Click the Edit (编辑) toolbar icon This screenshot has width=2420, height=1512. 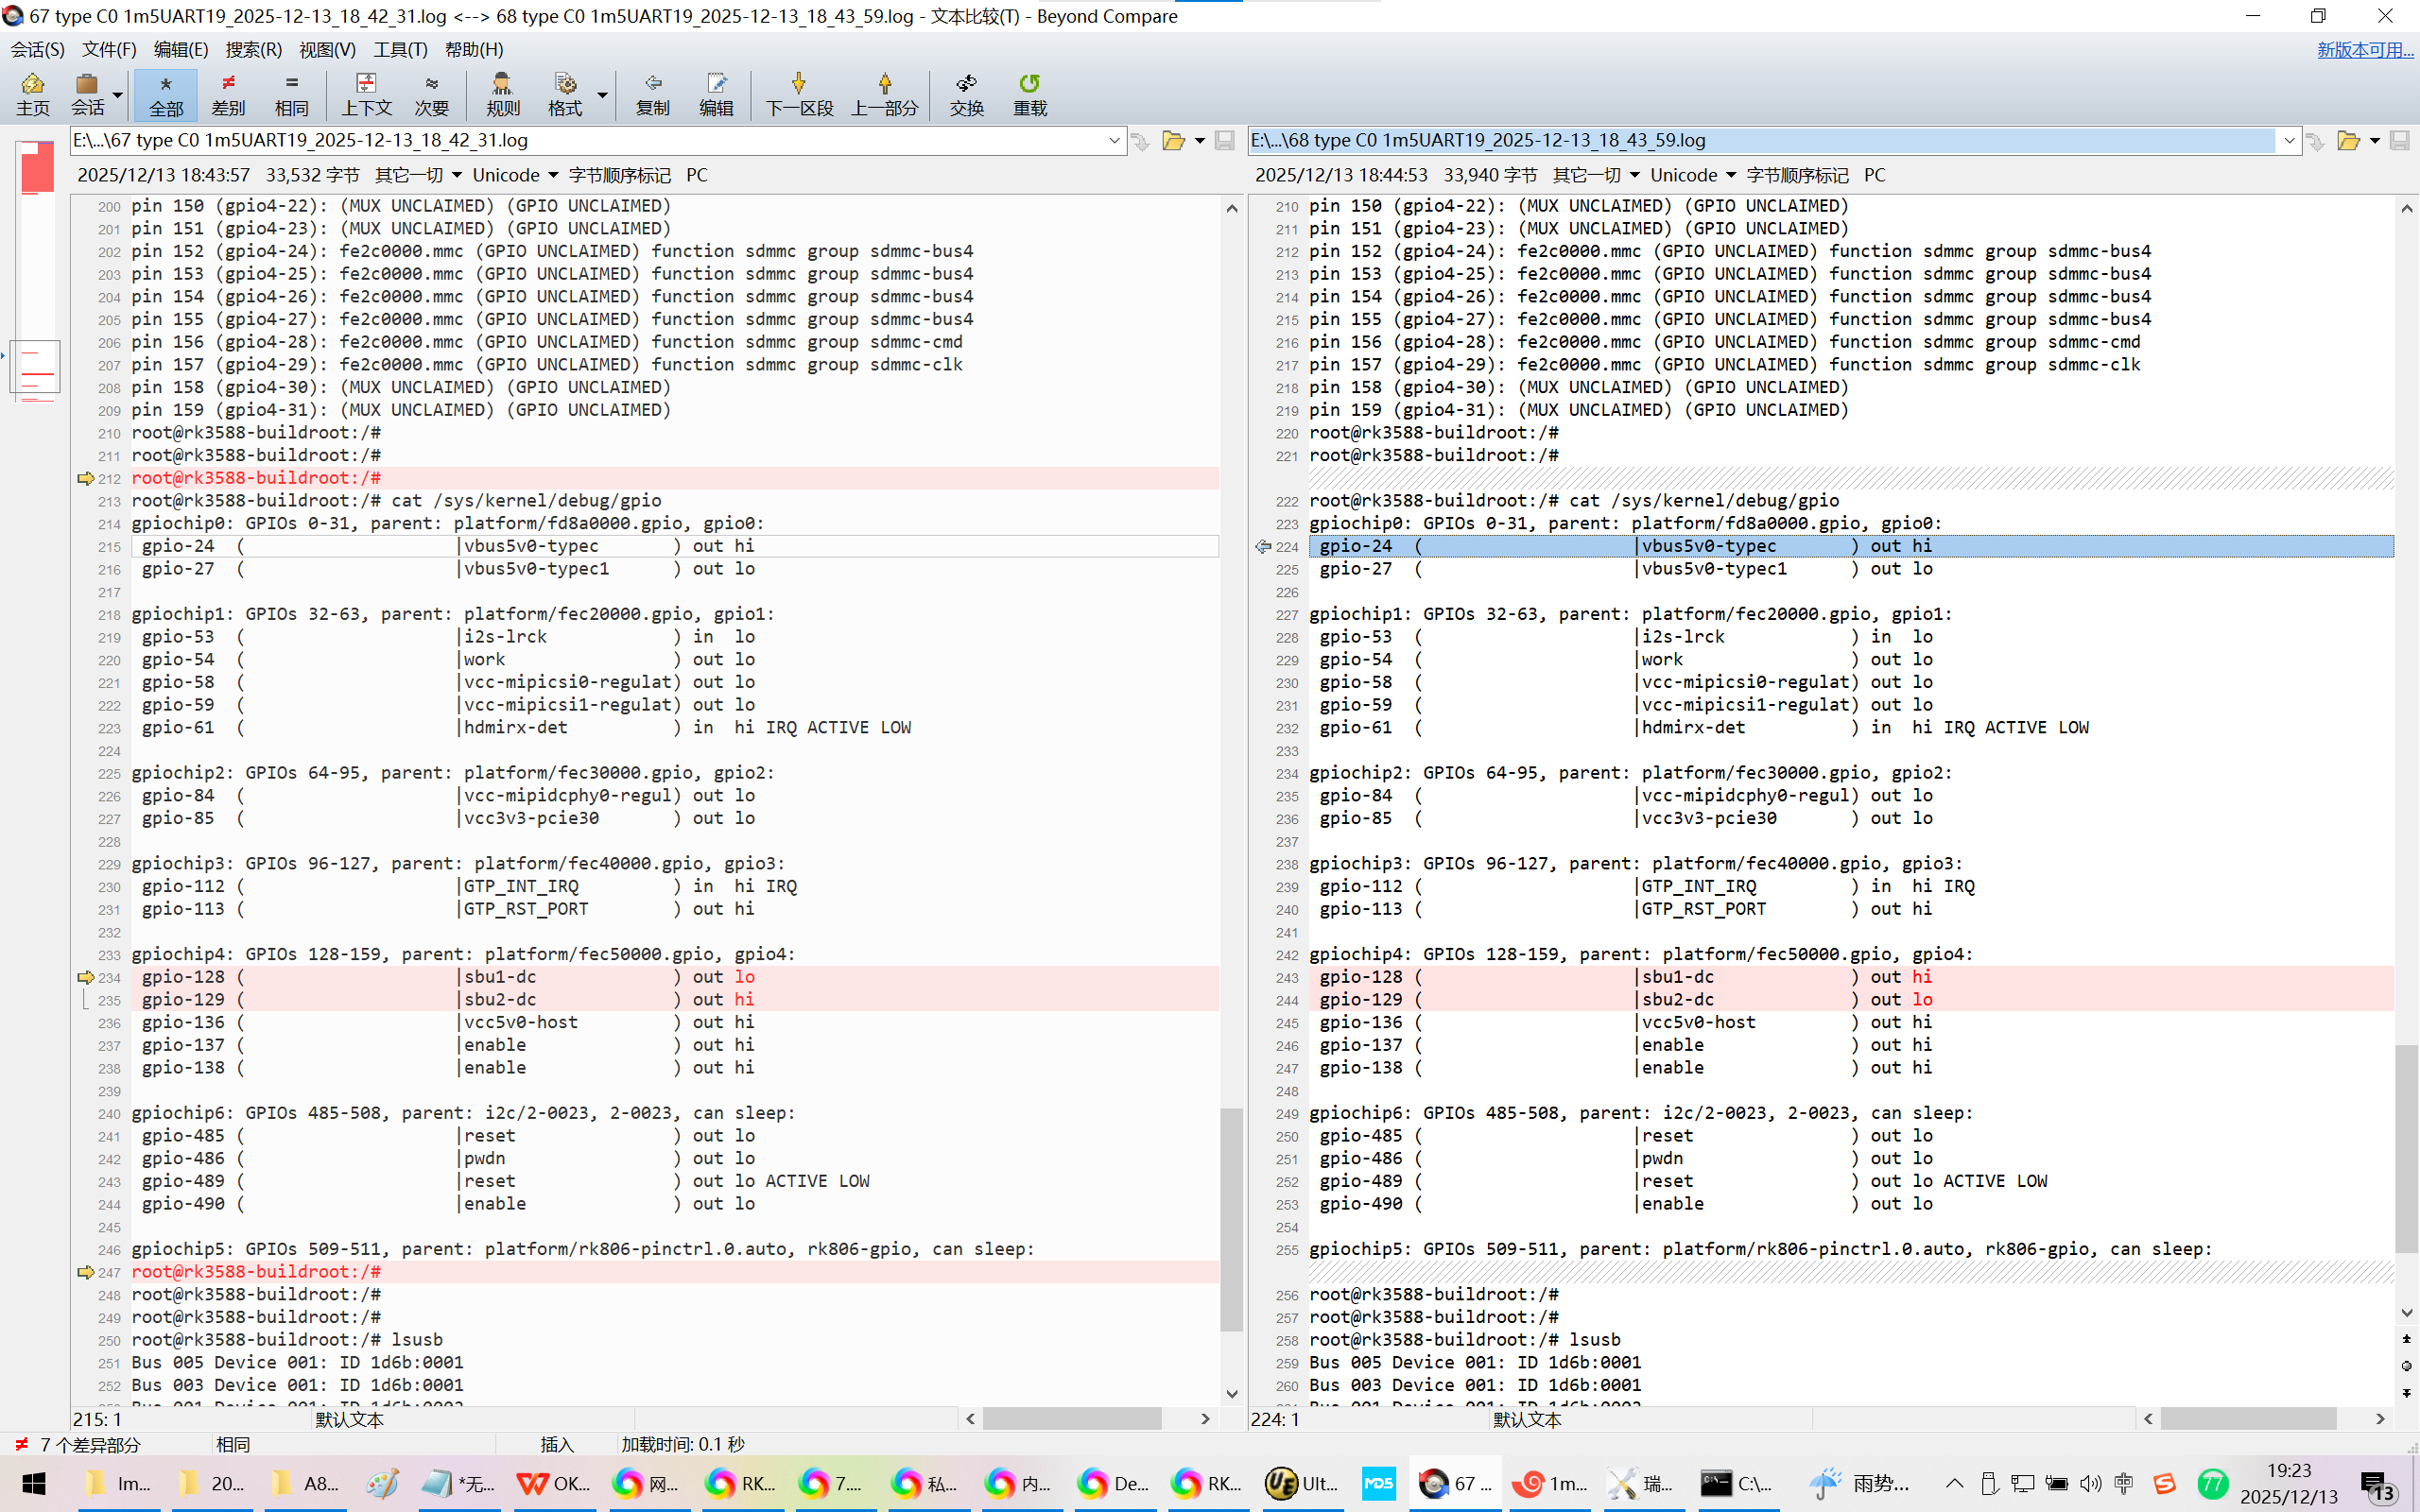tap(716, 93)
